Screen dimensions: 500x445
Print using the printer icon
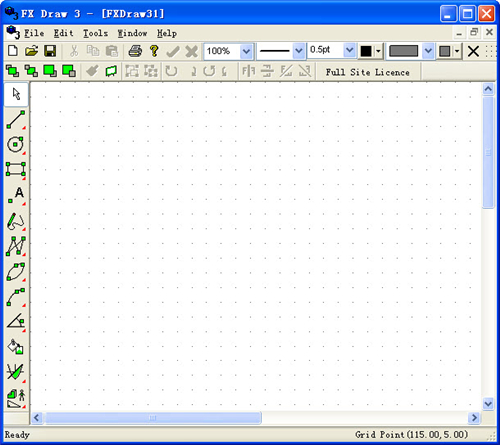(x=135, y=51)
